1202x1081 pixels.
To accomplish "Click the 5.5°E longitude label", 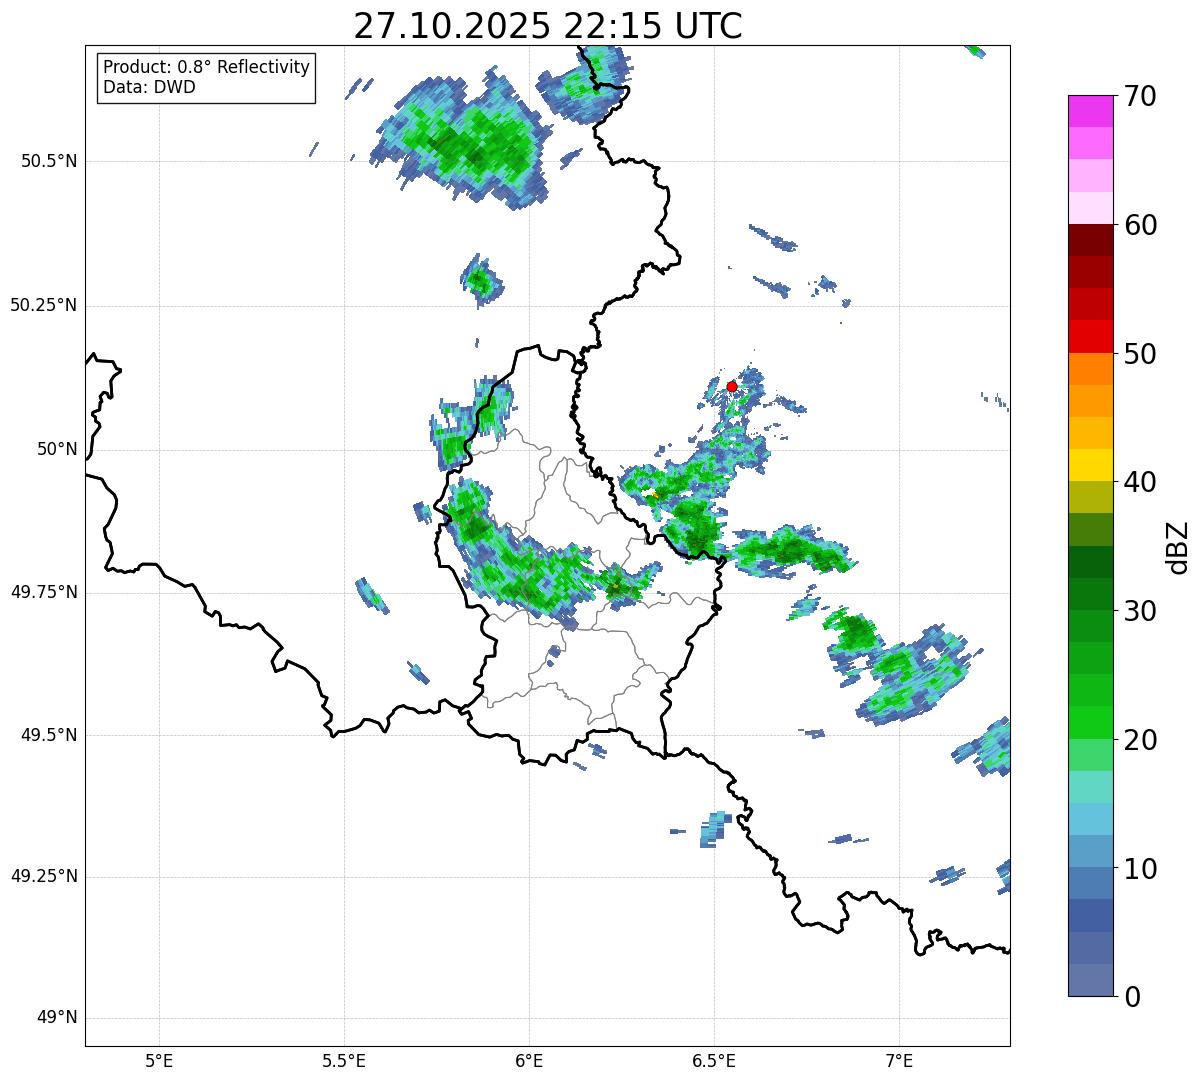I will [x=344, y=1061].
